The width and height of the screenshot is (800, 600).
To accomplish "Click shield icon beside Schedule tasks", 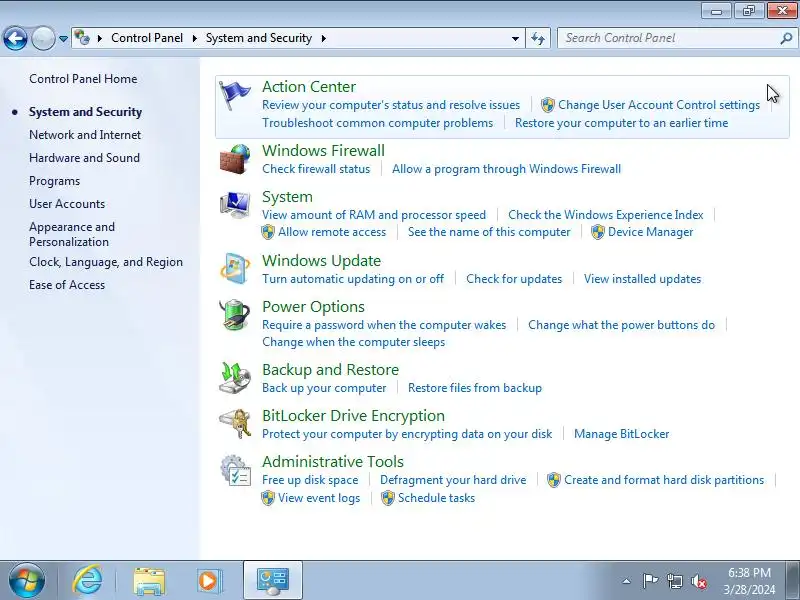I will 388,498.
